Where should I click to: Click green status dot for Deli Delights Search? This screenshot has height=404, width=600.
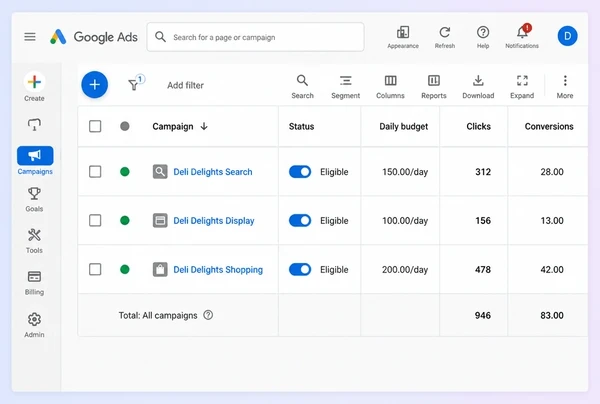pyautogui.click(x=125, y=172)
